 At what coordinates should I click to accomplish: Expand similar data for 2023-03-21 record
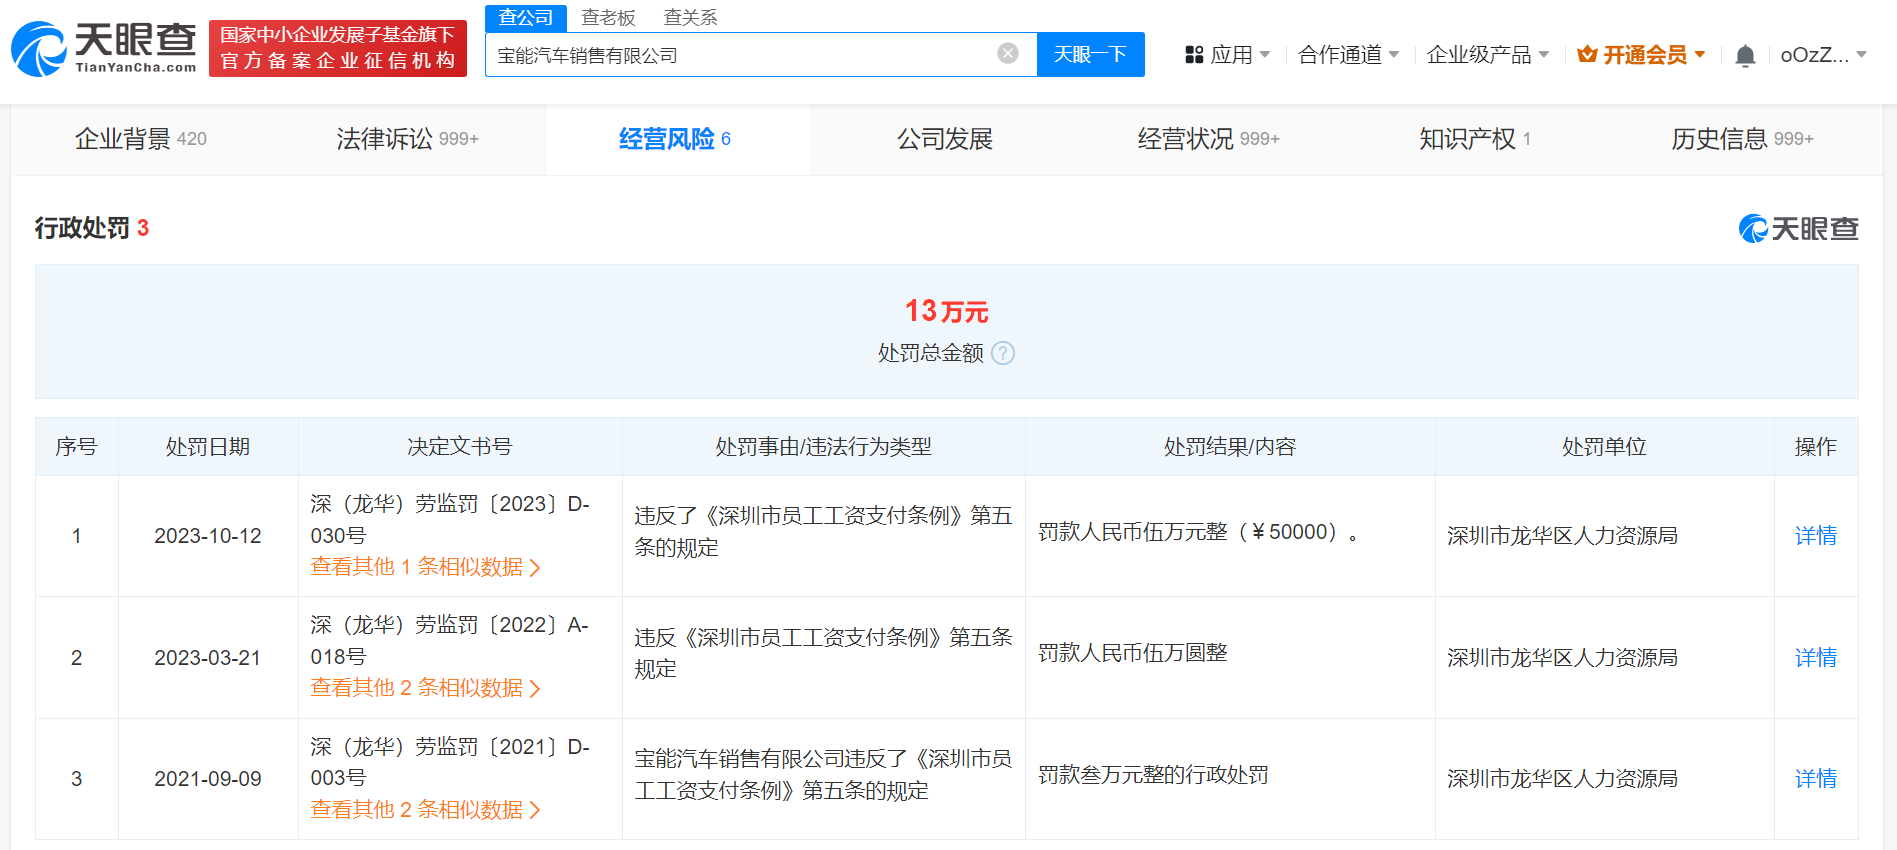[425, 688]
